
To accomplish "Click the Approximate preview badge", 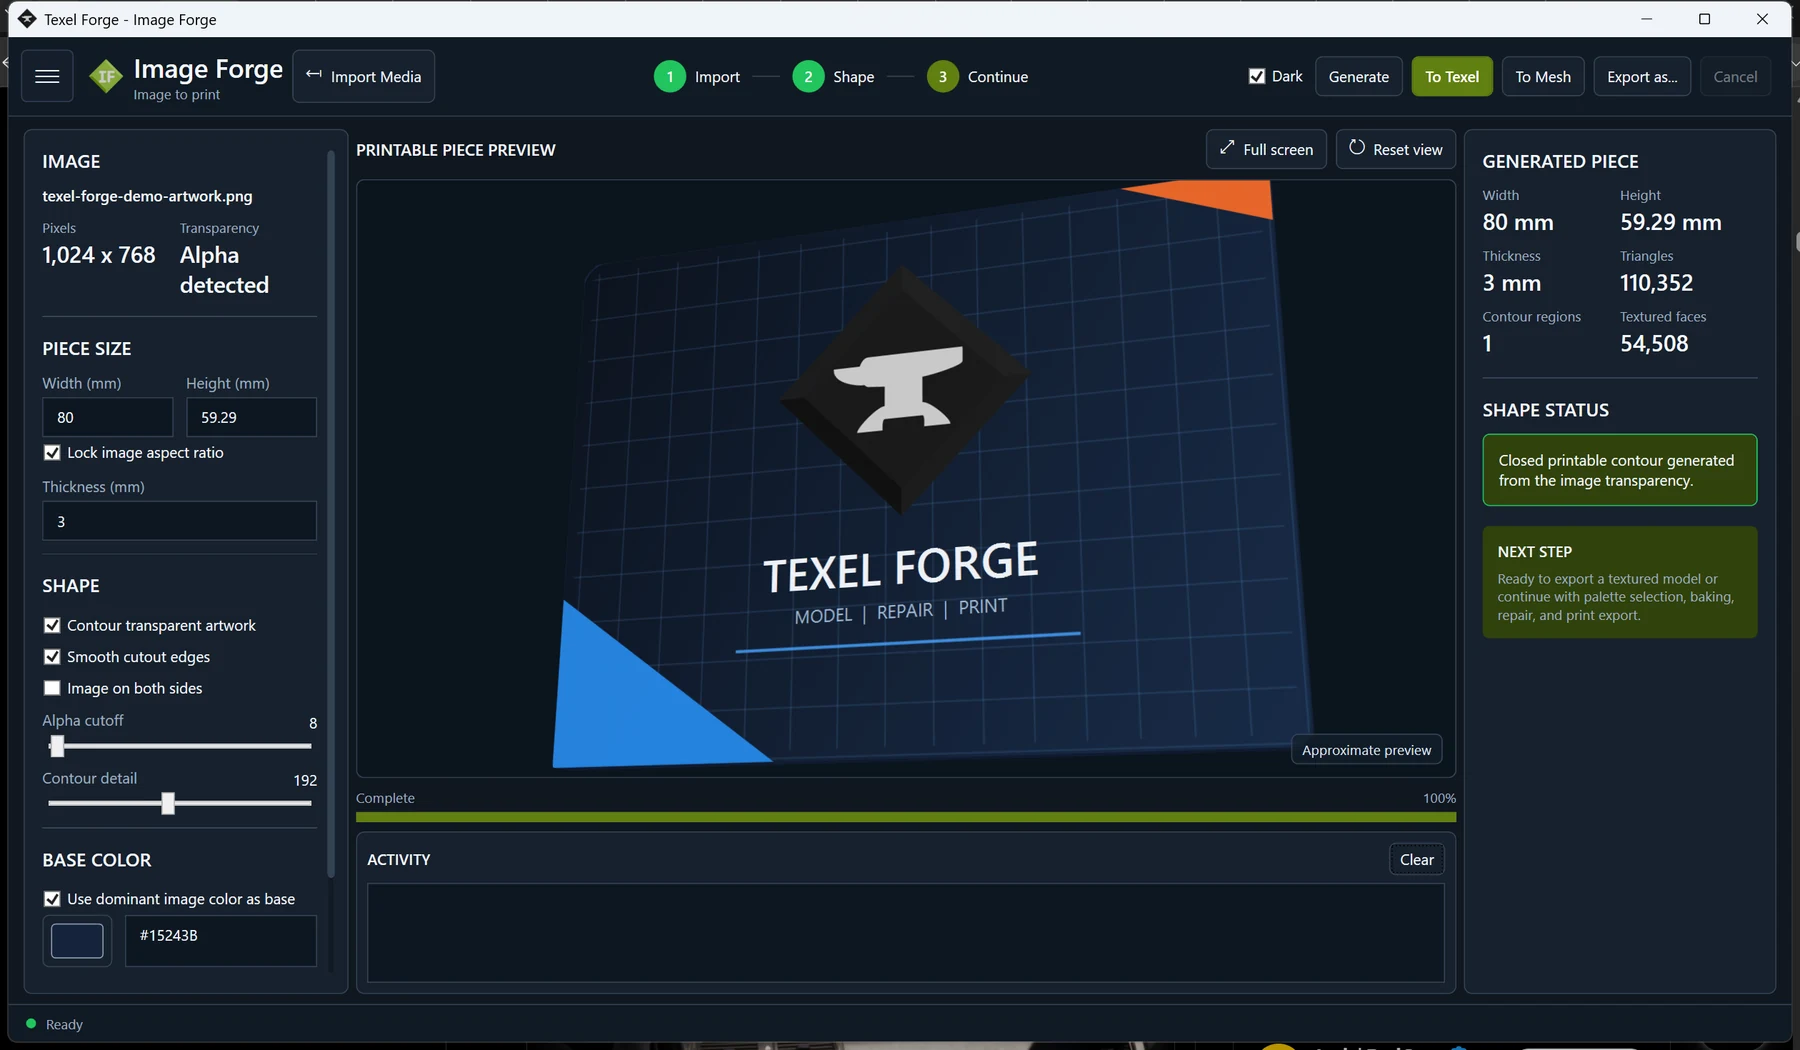I will point(1366,750).
